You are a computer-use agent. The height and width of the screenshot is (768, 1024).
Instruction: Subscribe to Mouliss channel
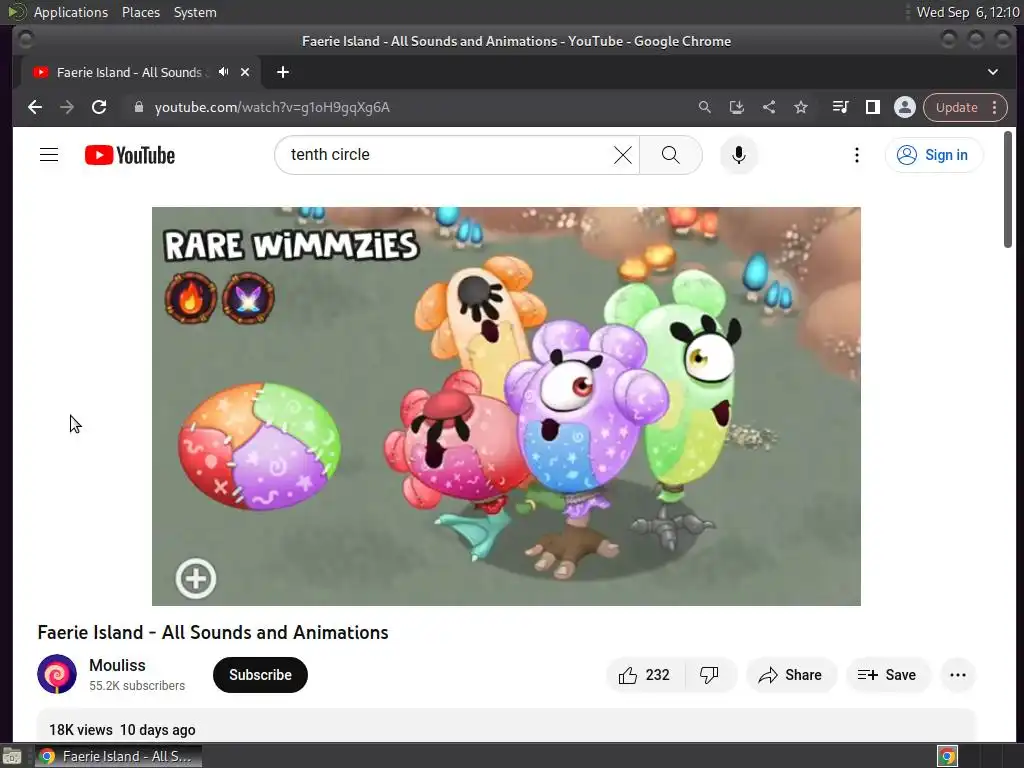[x=260, y=675]
